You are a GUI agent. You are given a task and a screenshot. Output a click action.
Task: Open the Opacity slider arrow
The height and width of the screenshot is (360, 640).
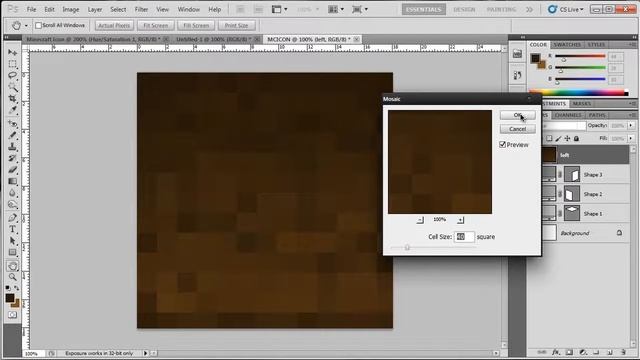(x=631, y=126)
